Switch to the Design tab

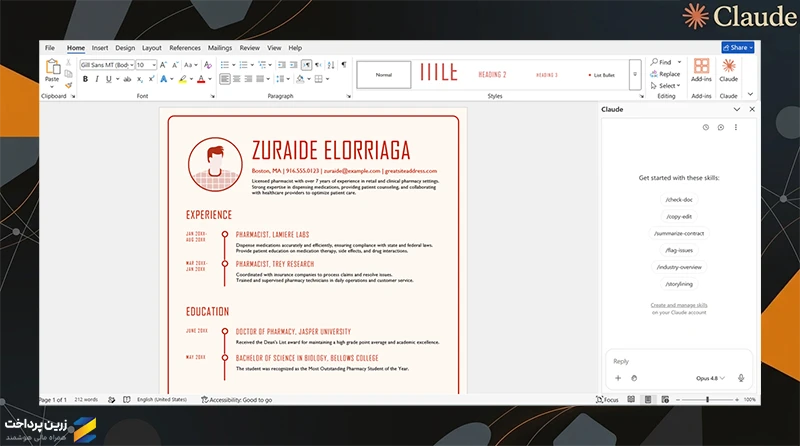click(x=125, y=48)
